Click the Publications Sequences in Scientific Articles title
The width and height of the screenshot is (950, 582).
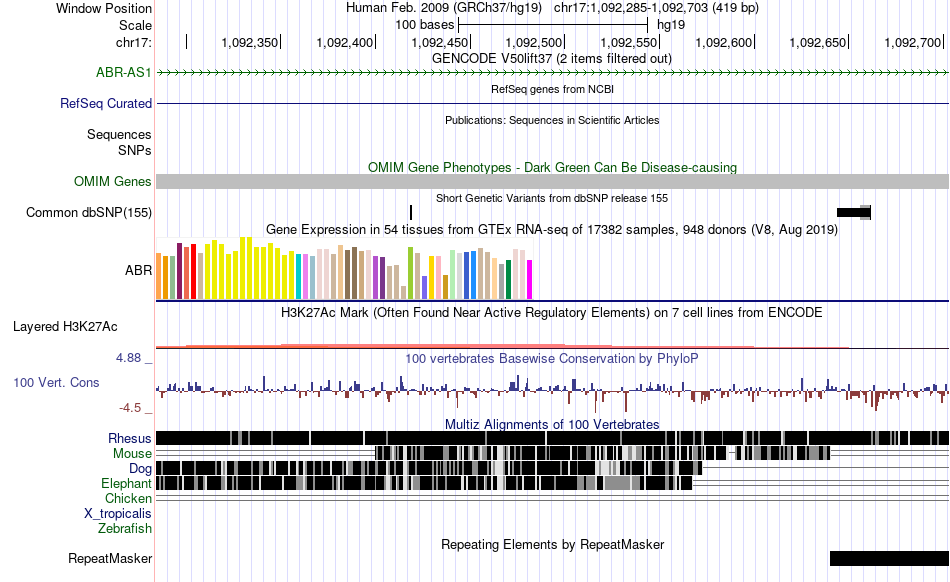click(552, 121)
